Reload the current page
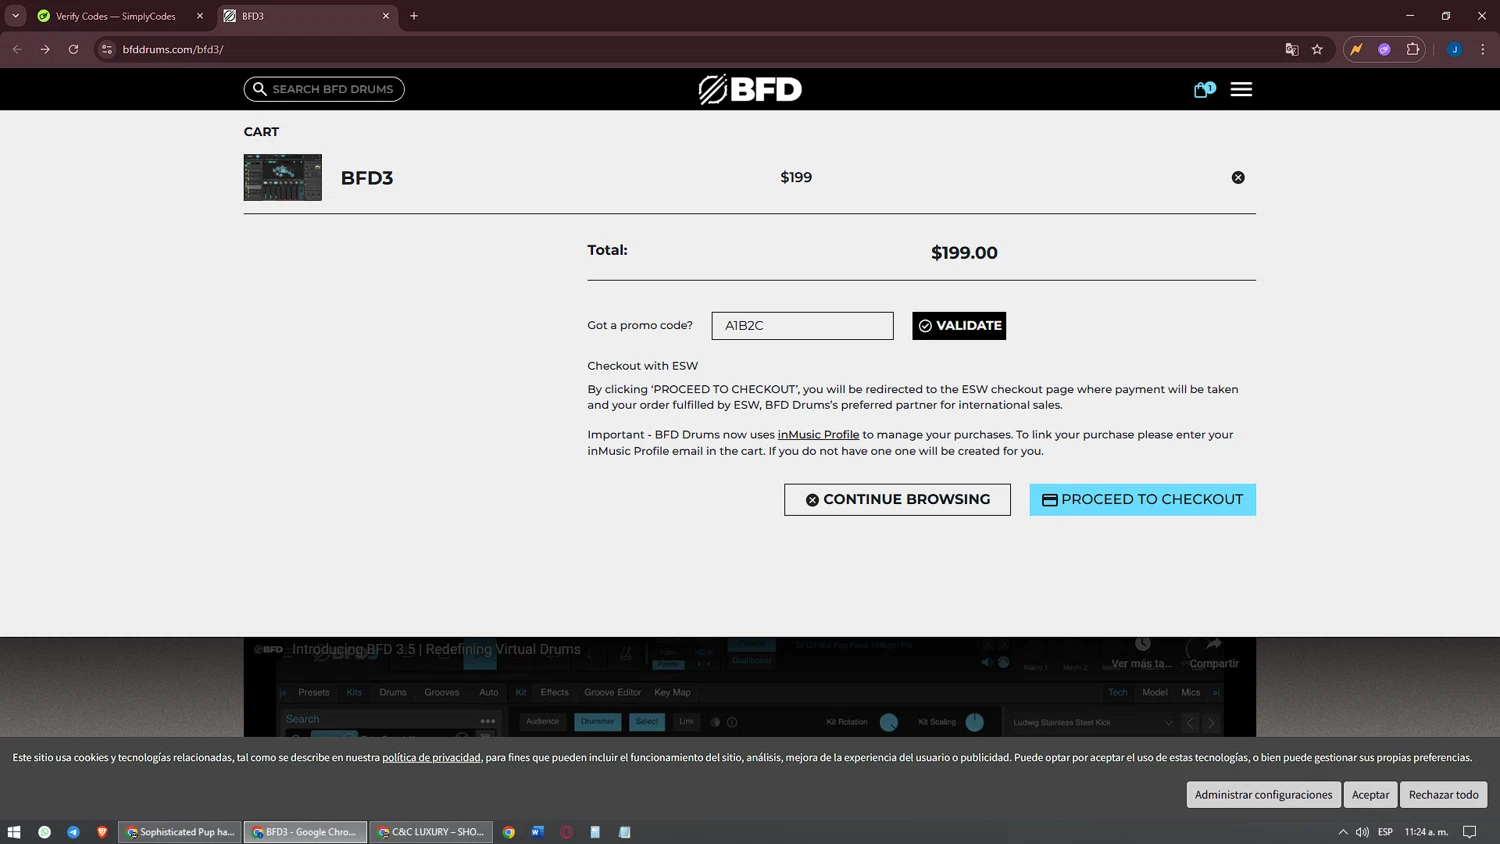The height and width of the screenshot is (844, 1500). pyautogui.click(x=73, y=49)
